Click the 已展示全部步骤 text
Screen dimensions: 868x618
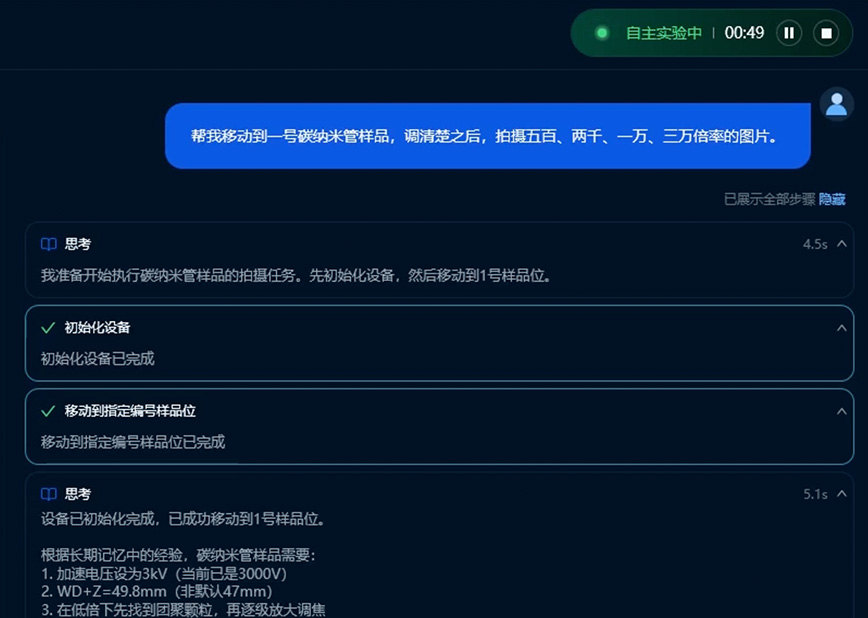coord(769,199)
